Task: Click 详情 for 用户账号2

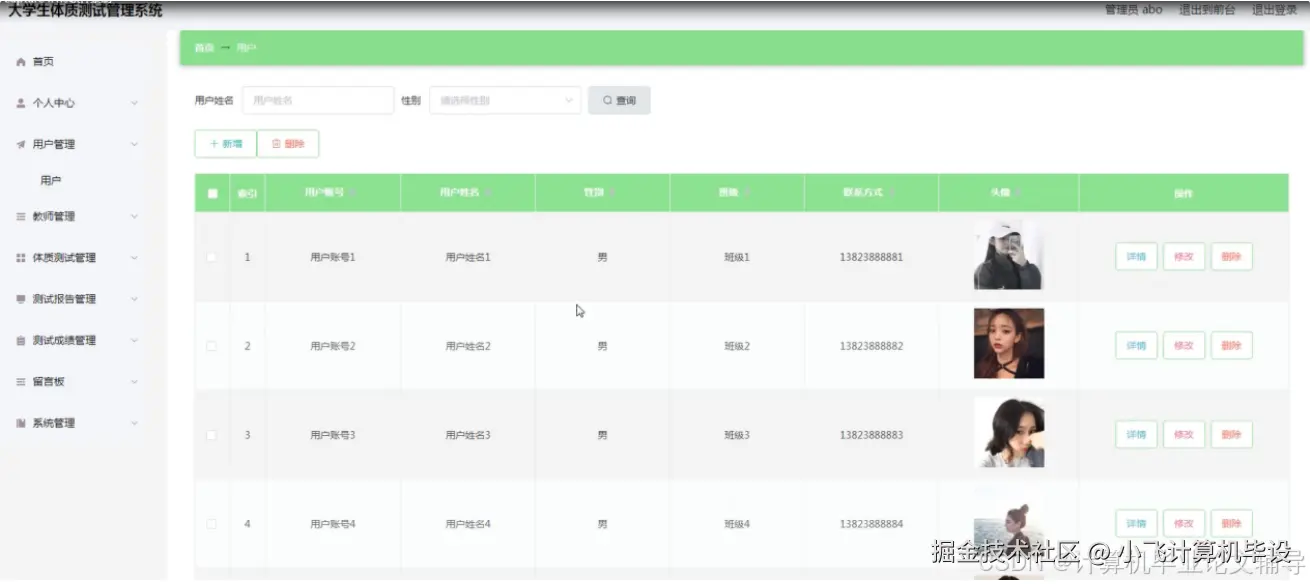Action: pos(1136,346)
